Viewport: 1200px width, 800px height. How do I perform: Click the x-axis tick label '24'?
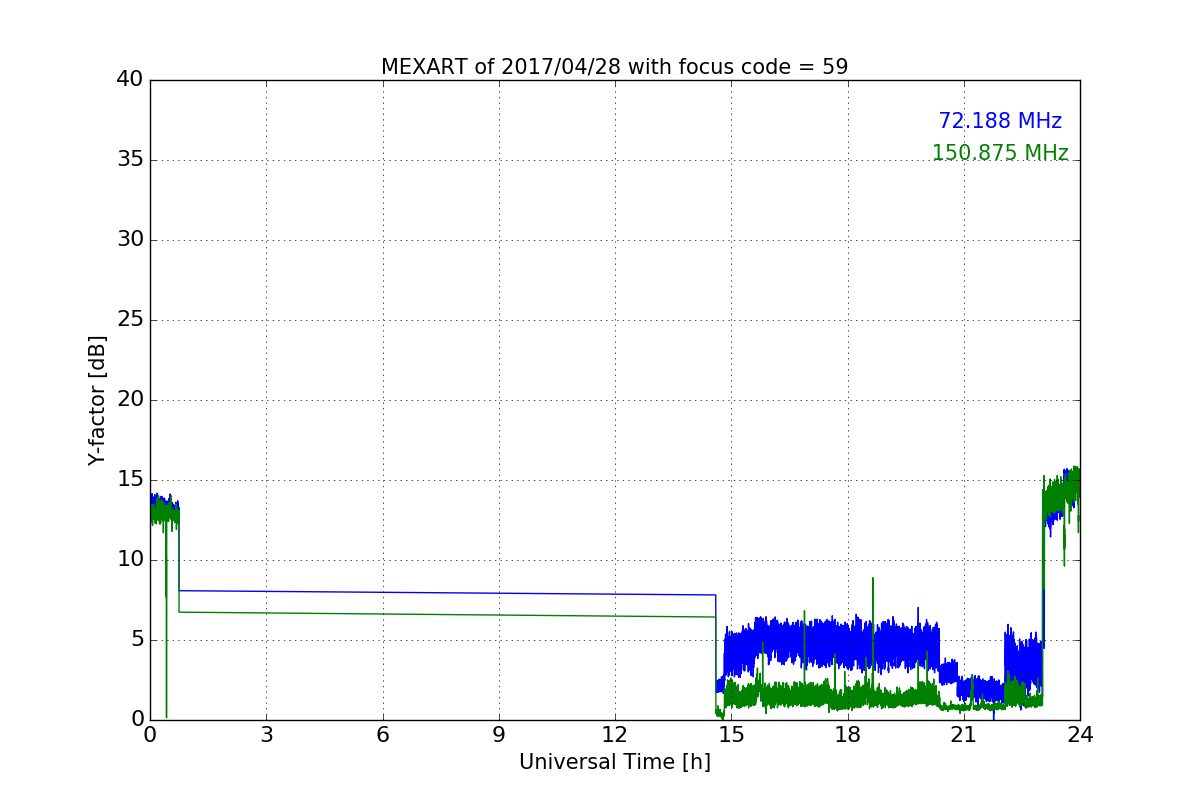1080,735
